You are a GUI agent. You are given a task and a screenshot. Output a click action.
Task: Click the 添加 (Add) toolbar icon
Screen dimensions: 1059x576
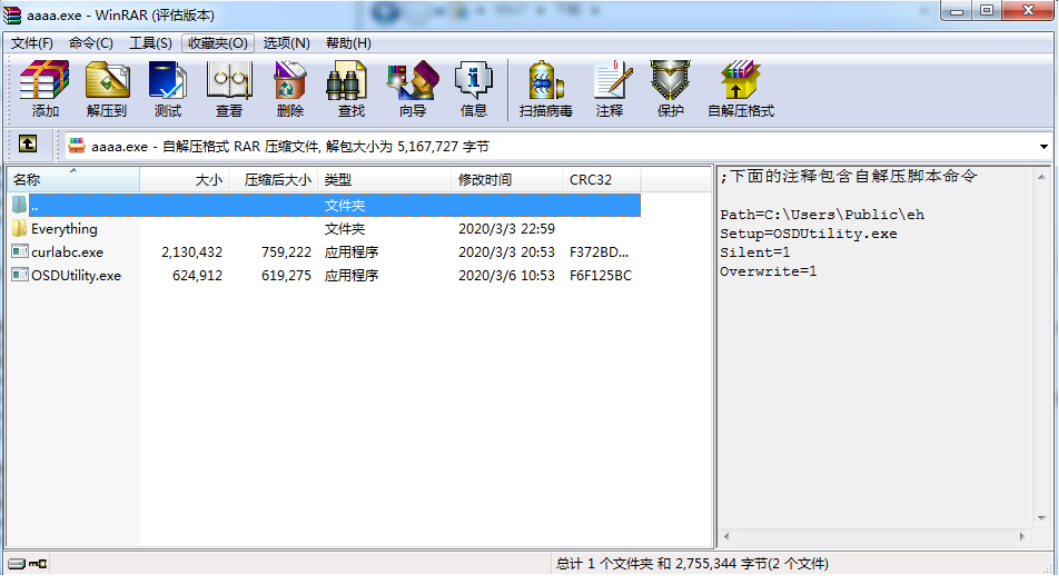[x=45, y=81]
